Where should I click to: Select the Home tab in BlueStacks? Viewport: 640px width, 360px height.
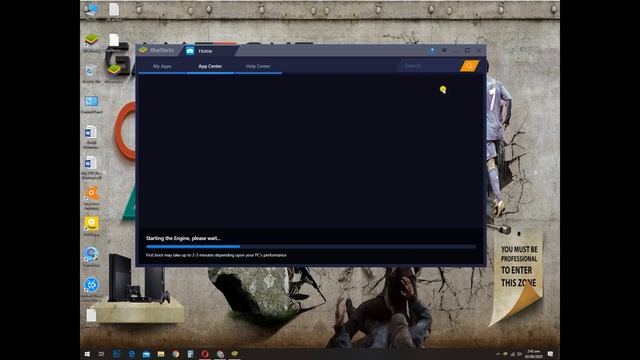[208, 51]
